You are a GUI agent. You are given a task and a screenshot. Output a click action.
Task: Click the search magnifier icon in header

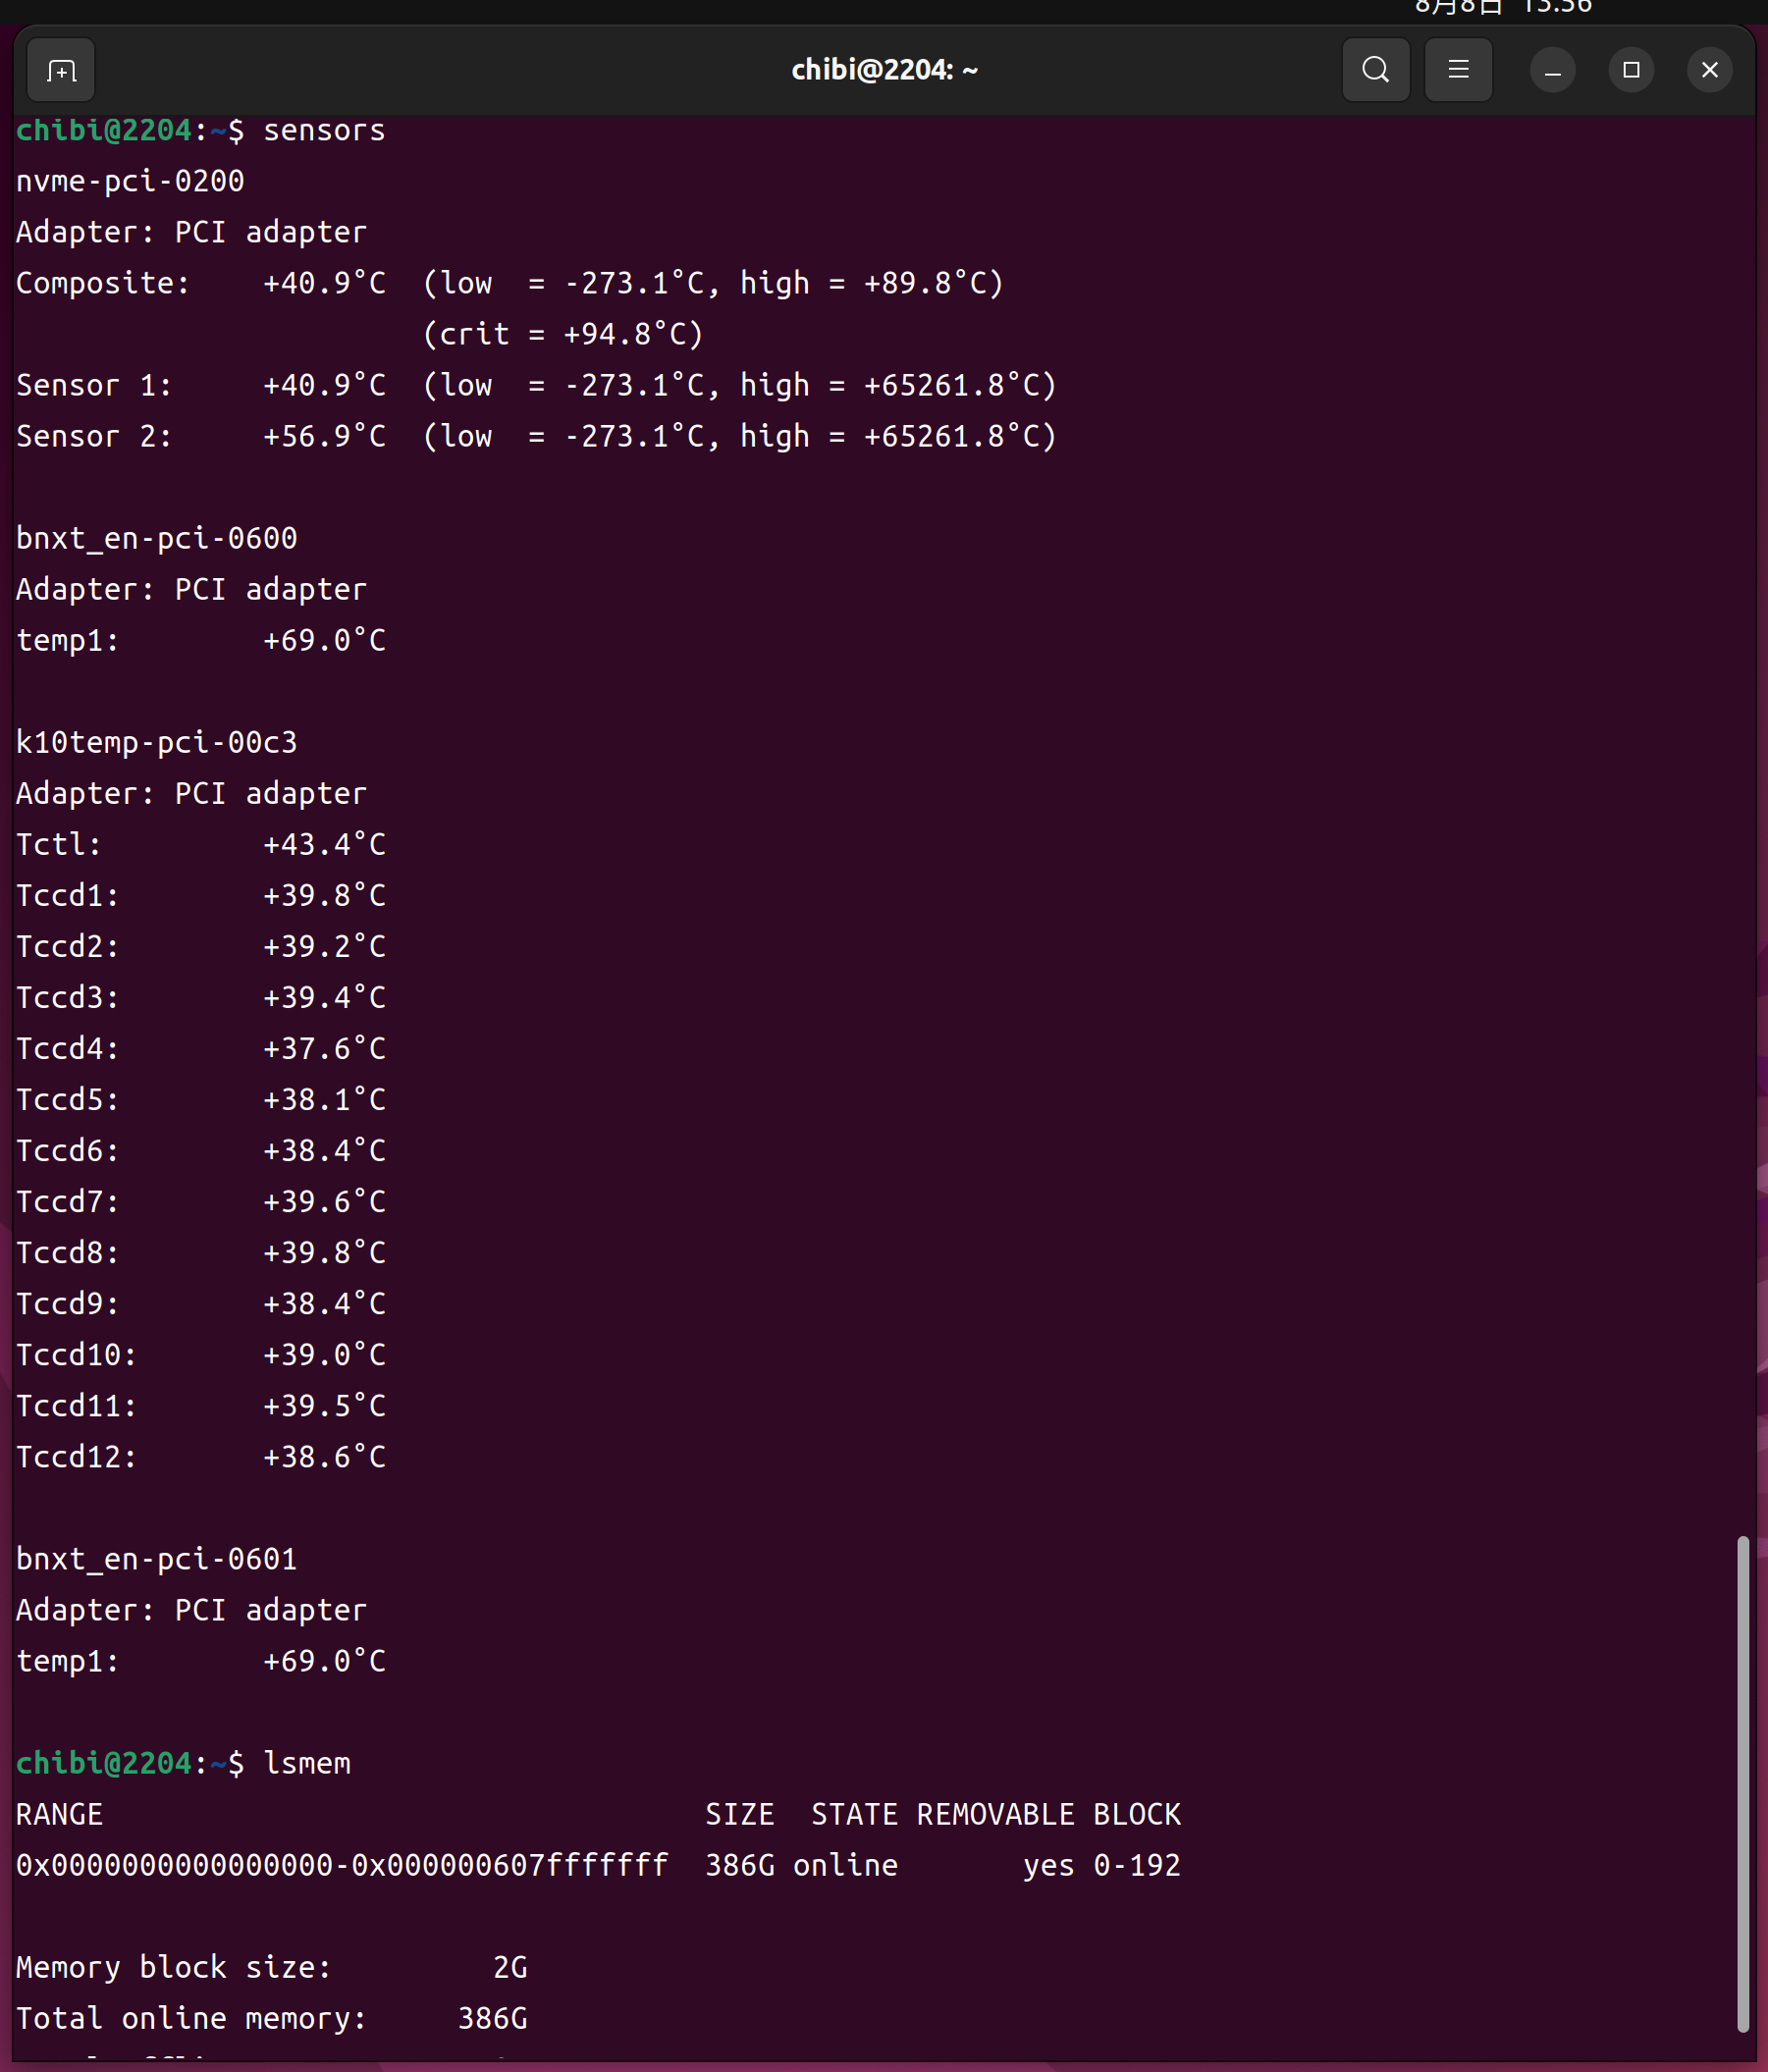(x=1375, y=70)
